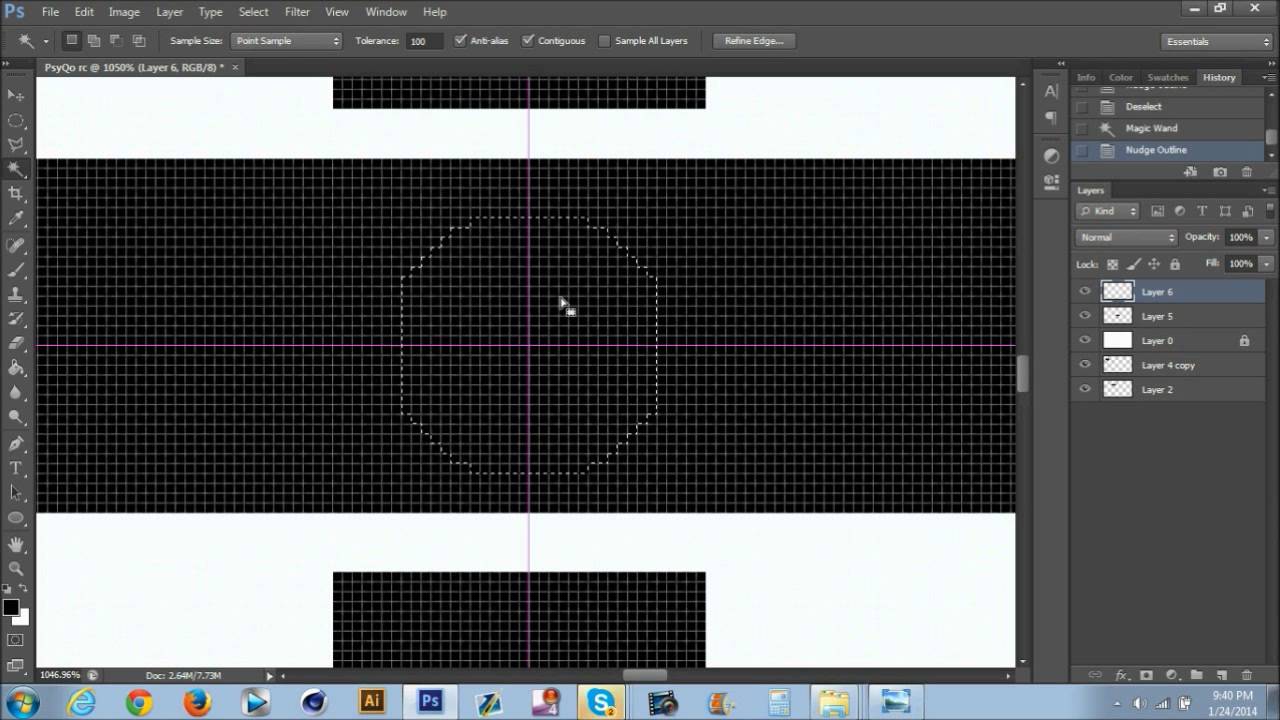Select the Ellipse shape tool
This screenshot has width=1280, height=720.
(x=16, y=517)
